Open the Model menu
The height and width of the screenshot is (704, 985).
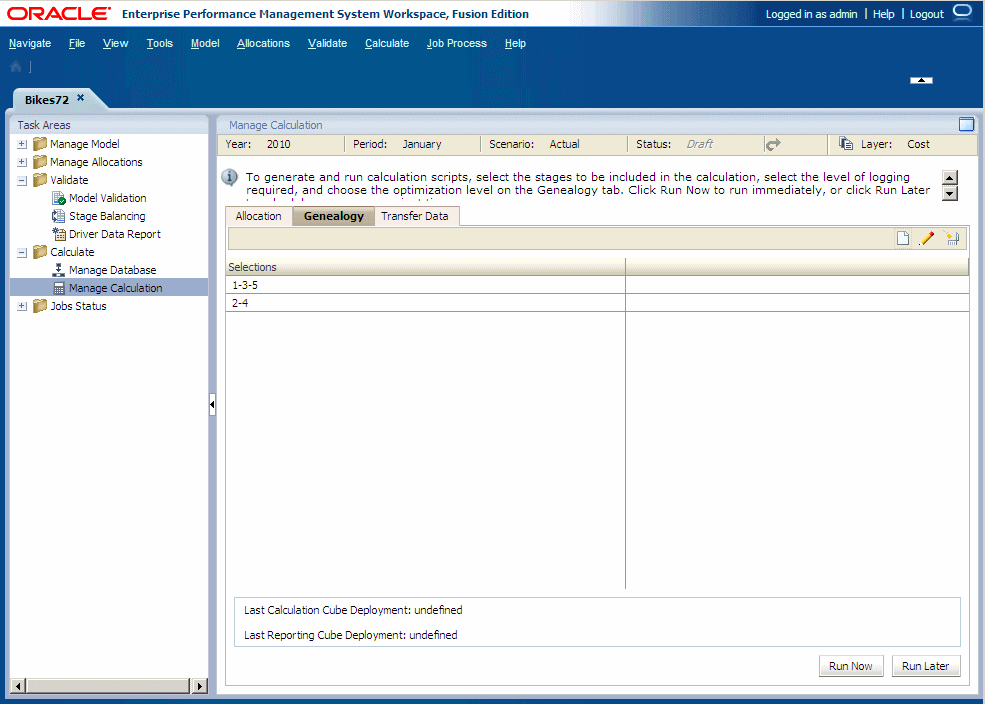tap(205, 43)
